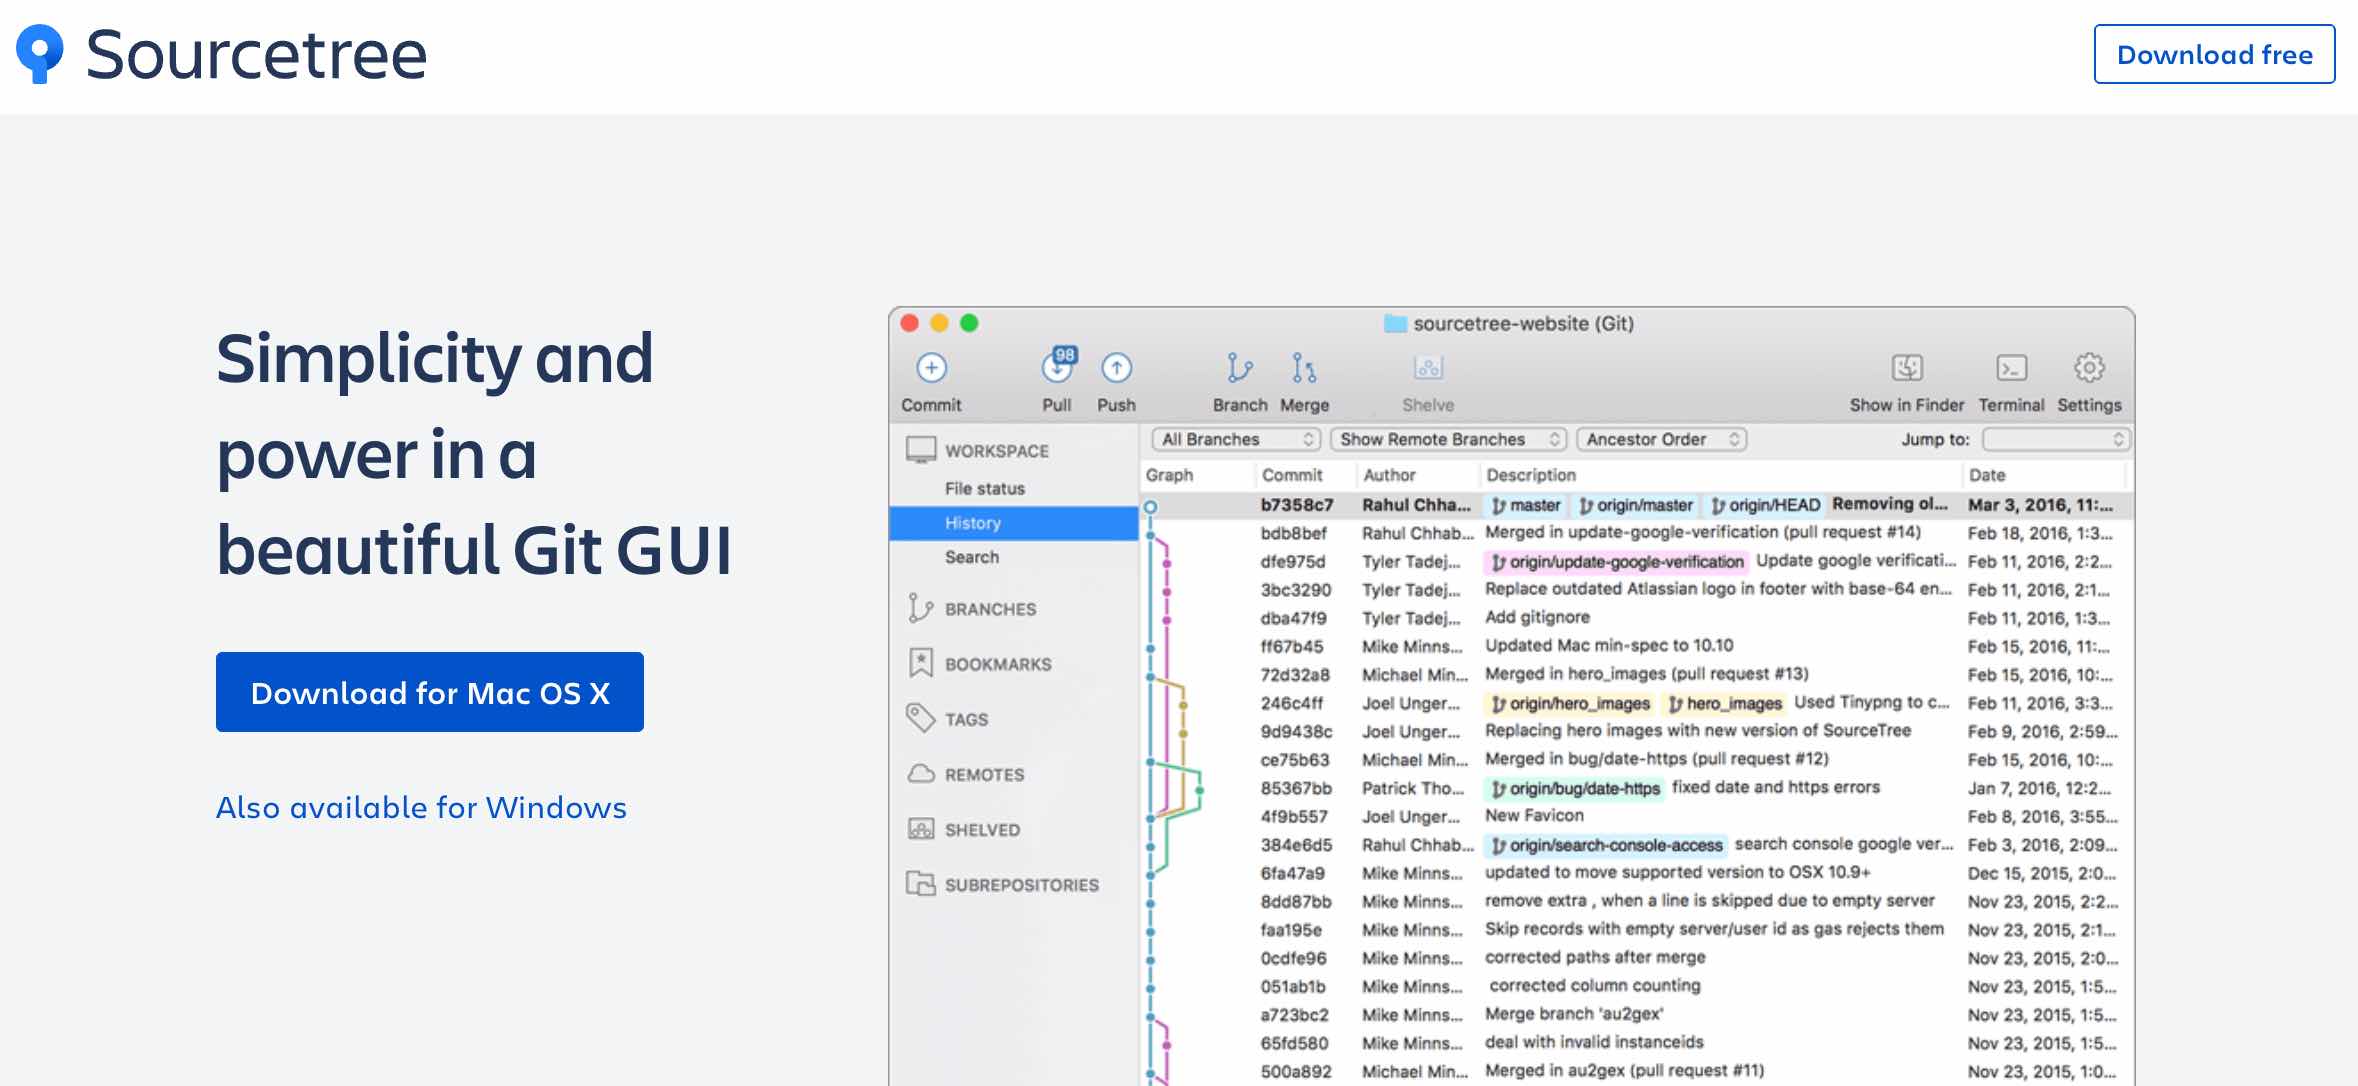The height and width of the screenshot is (1086, 2358).
Task: Click the origin/bug/date-https label
Action: pyautogui.click(x=1574, y=789)
